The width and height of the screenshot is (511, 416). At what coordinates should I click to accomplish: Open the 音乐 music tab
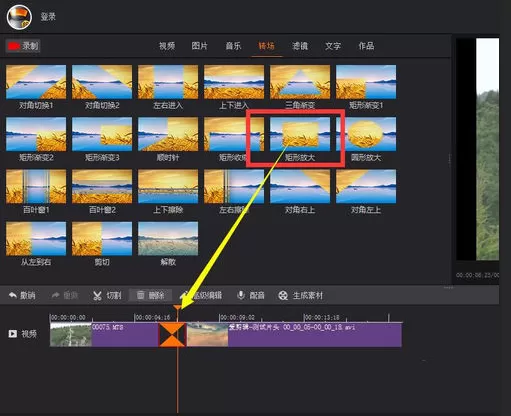pos(233,46)
